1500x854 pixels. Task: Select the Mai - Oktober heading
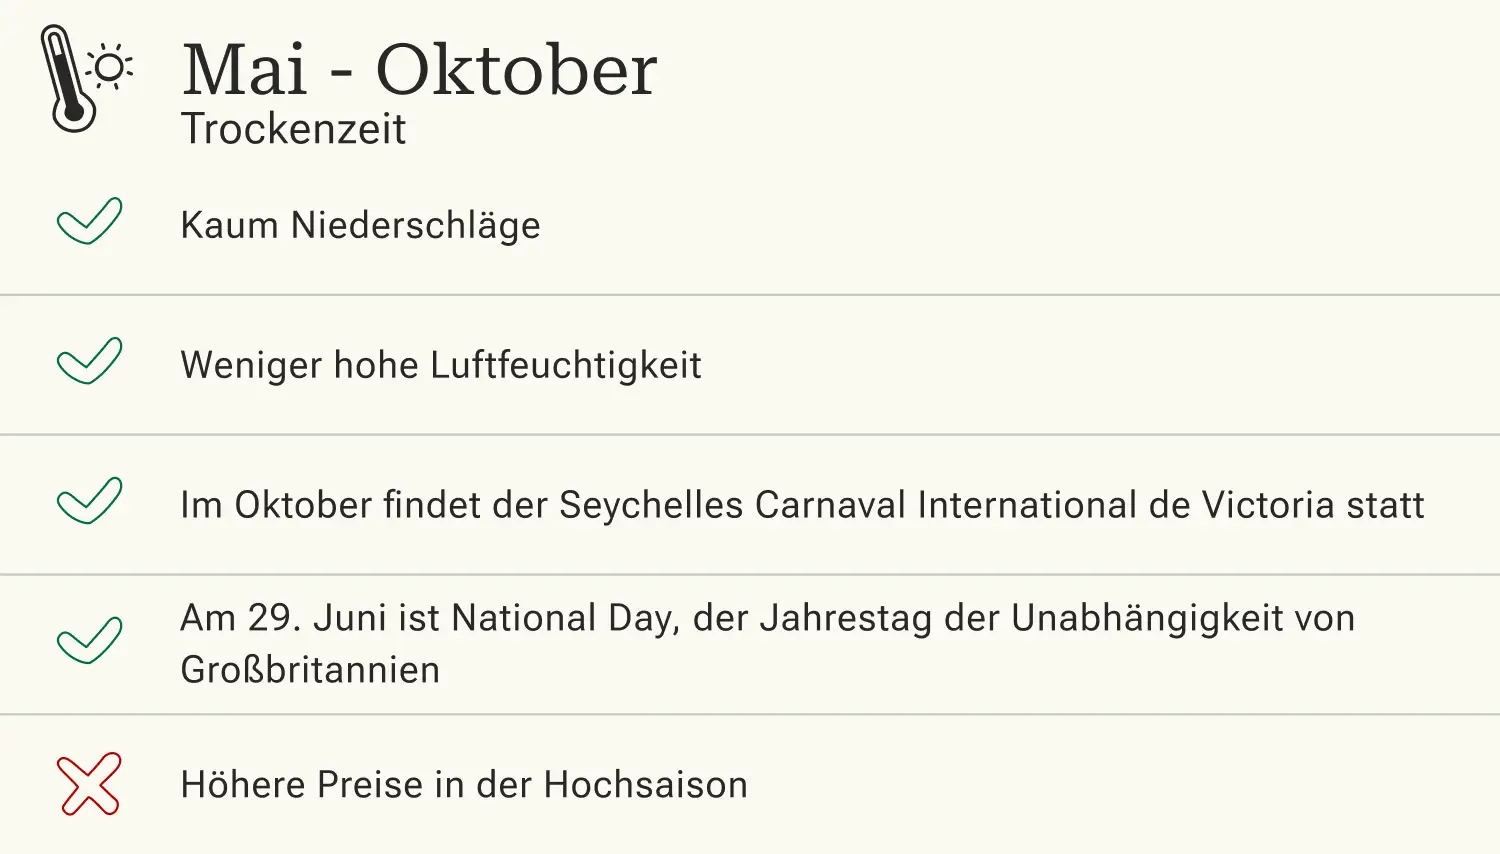coord(419,70)
